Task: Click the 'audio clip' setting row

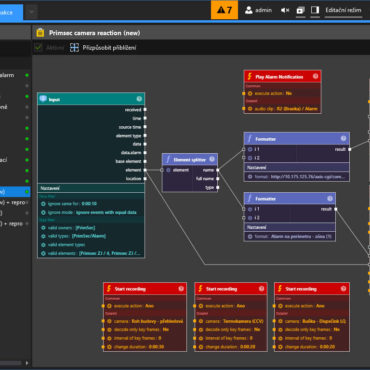Action: (283, 109)
